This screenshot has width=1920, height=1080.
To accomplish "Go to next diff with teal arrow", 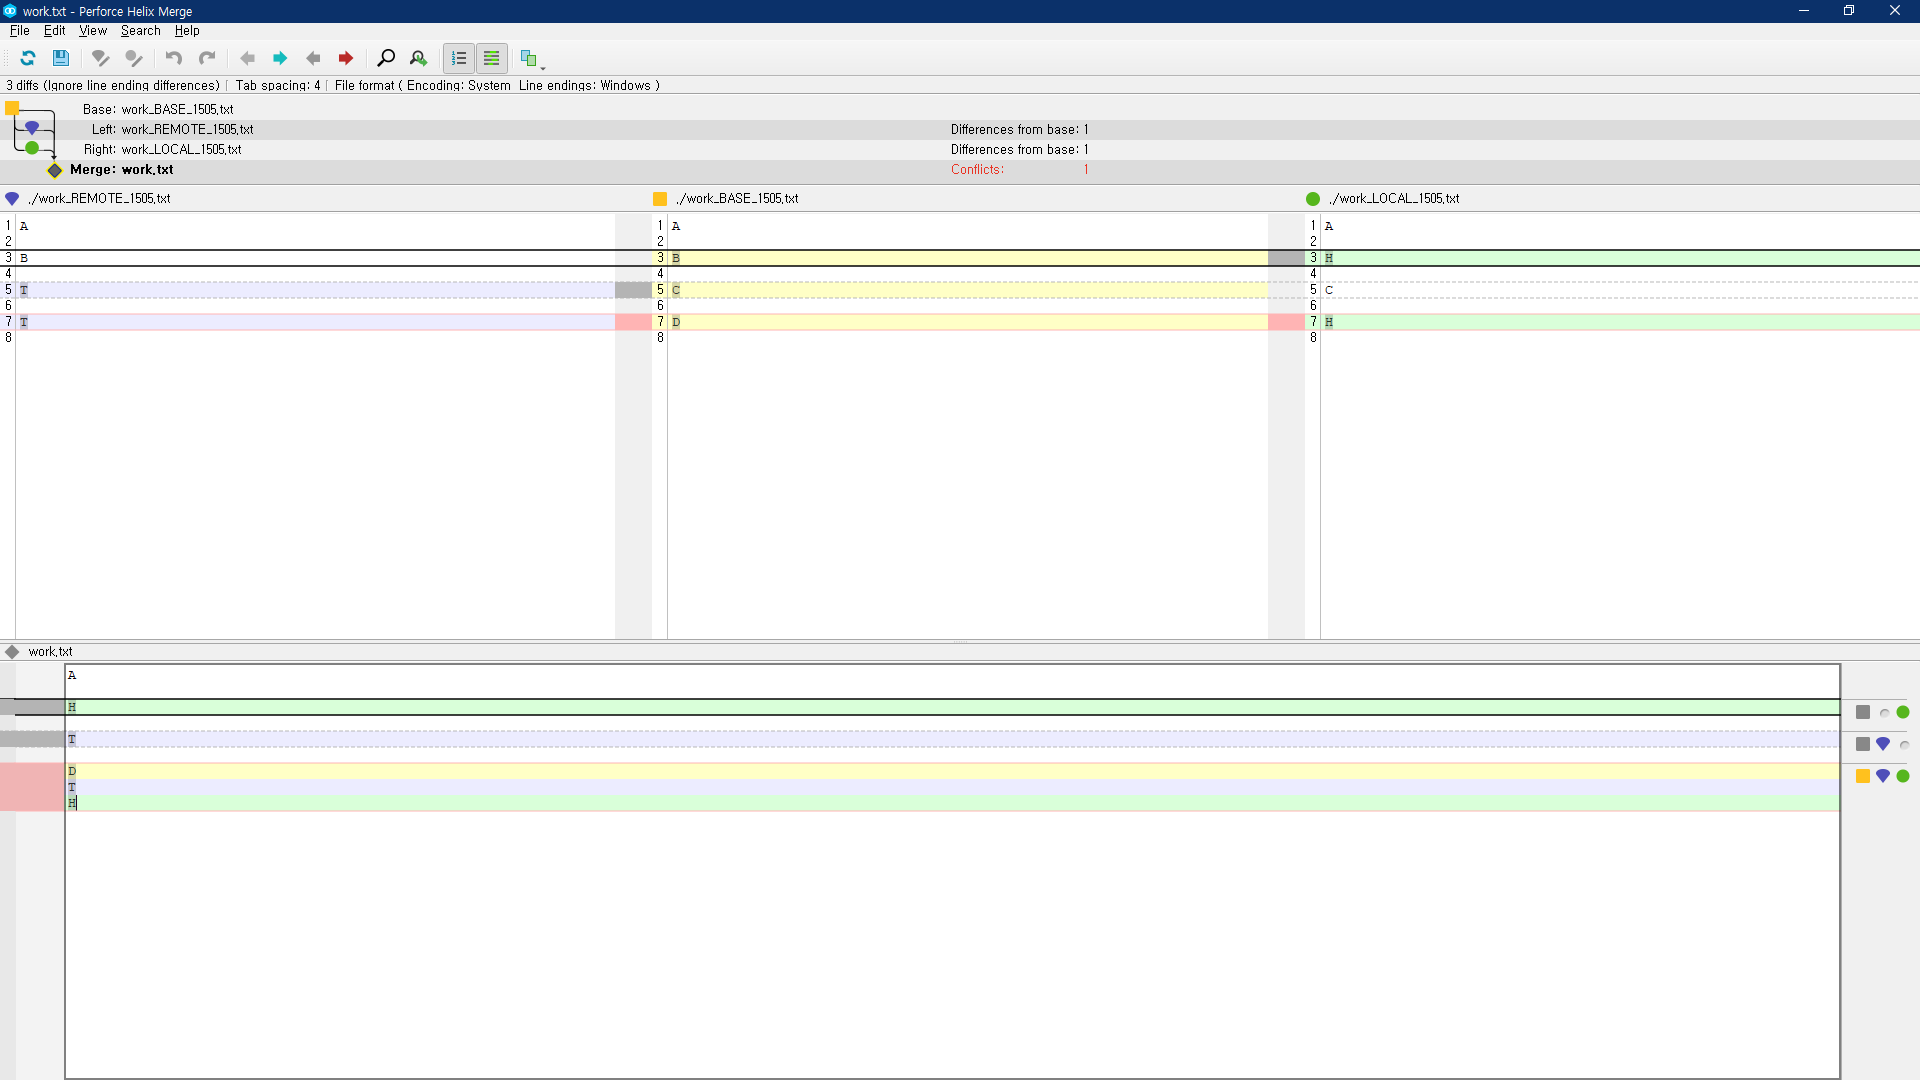I will click(x=280, y=58).
